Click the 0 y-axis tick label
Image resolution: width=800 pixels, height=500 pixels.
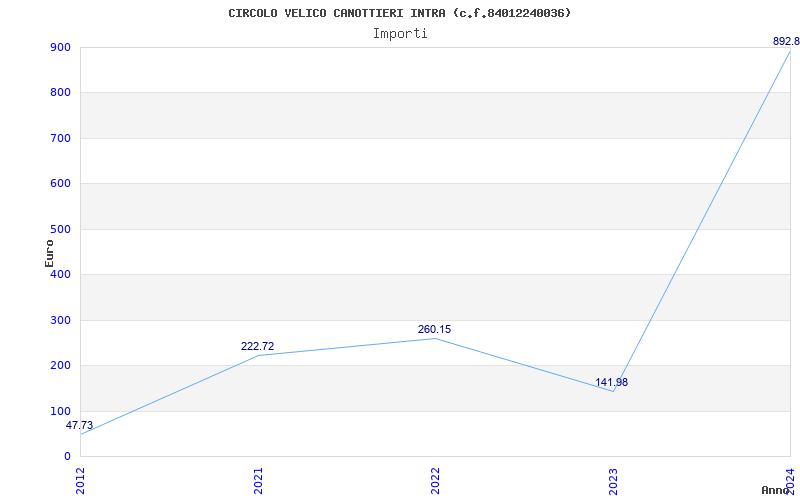click(67, 457)
